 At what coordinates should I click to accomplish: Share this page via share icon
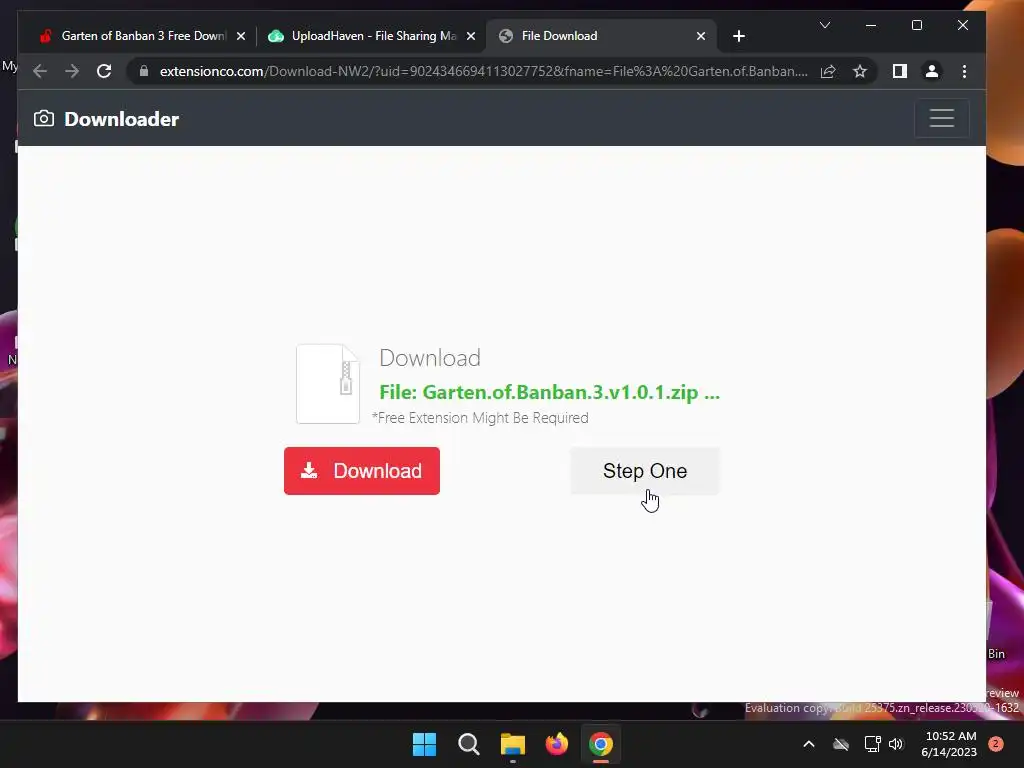tap(828, 71)
